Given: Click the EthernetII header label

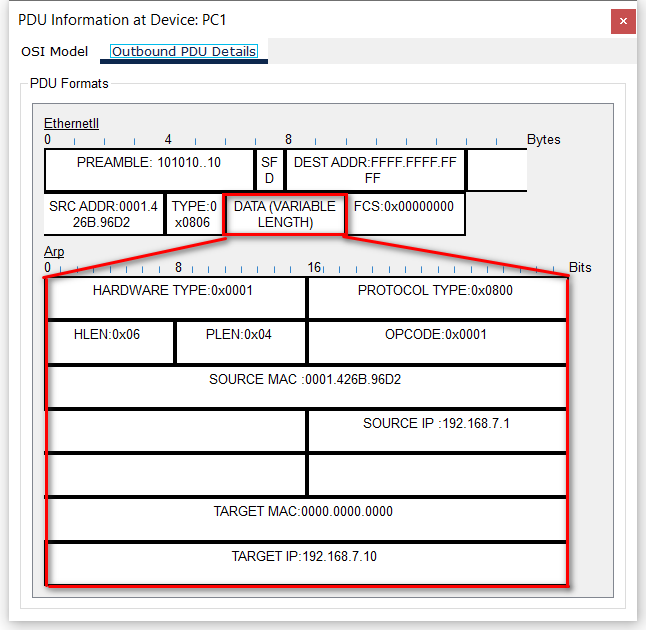Looking at the screenshot, I should coord(71,123).
